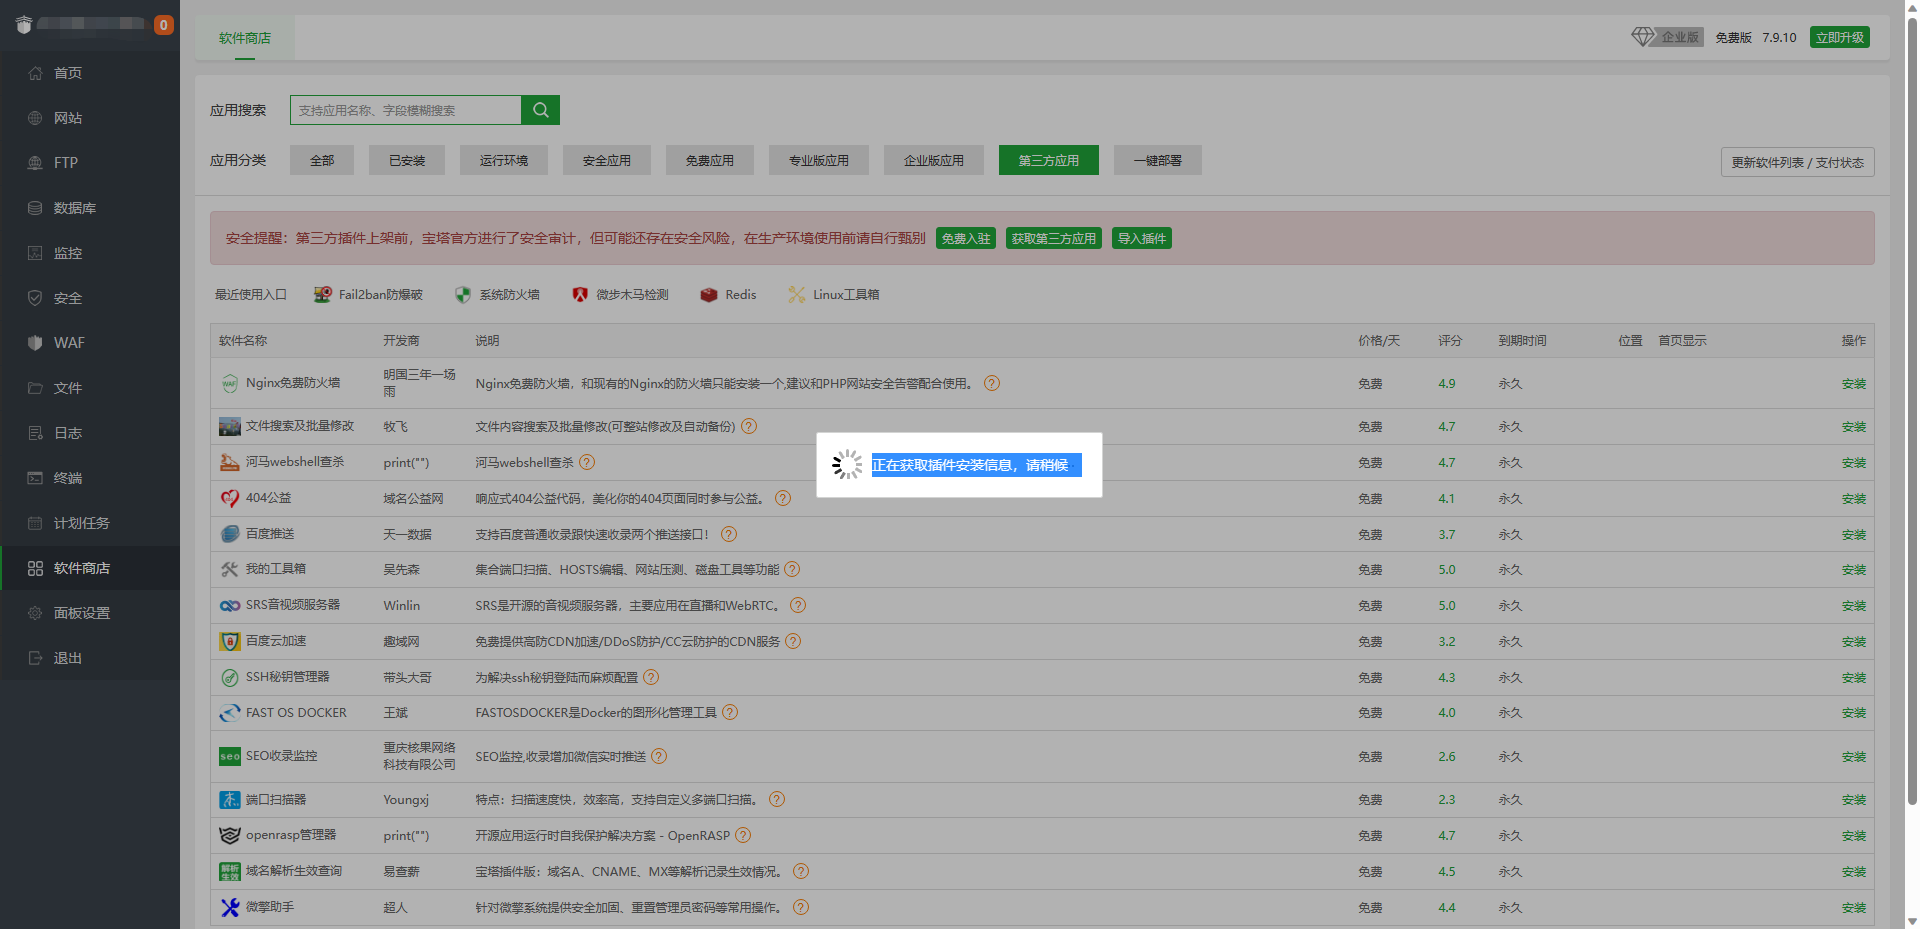The image size is (1920, 929).
Task: Click the openrasp管理器 app icon
Action: click(x=230, y=835)
